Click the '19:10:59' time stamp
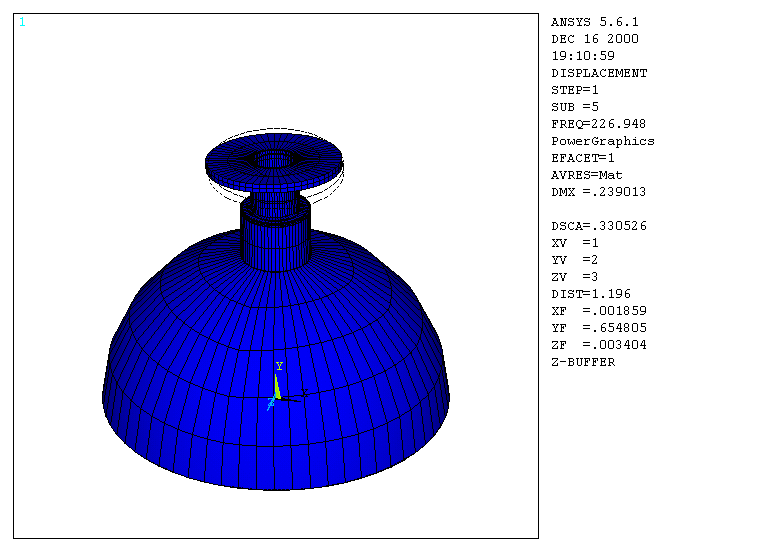The height and width of the screenshot is (552, 764). click(x=583, y=56)
